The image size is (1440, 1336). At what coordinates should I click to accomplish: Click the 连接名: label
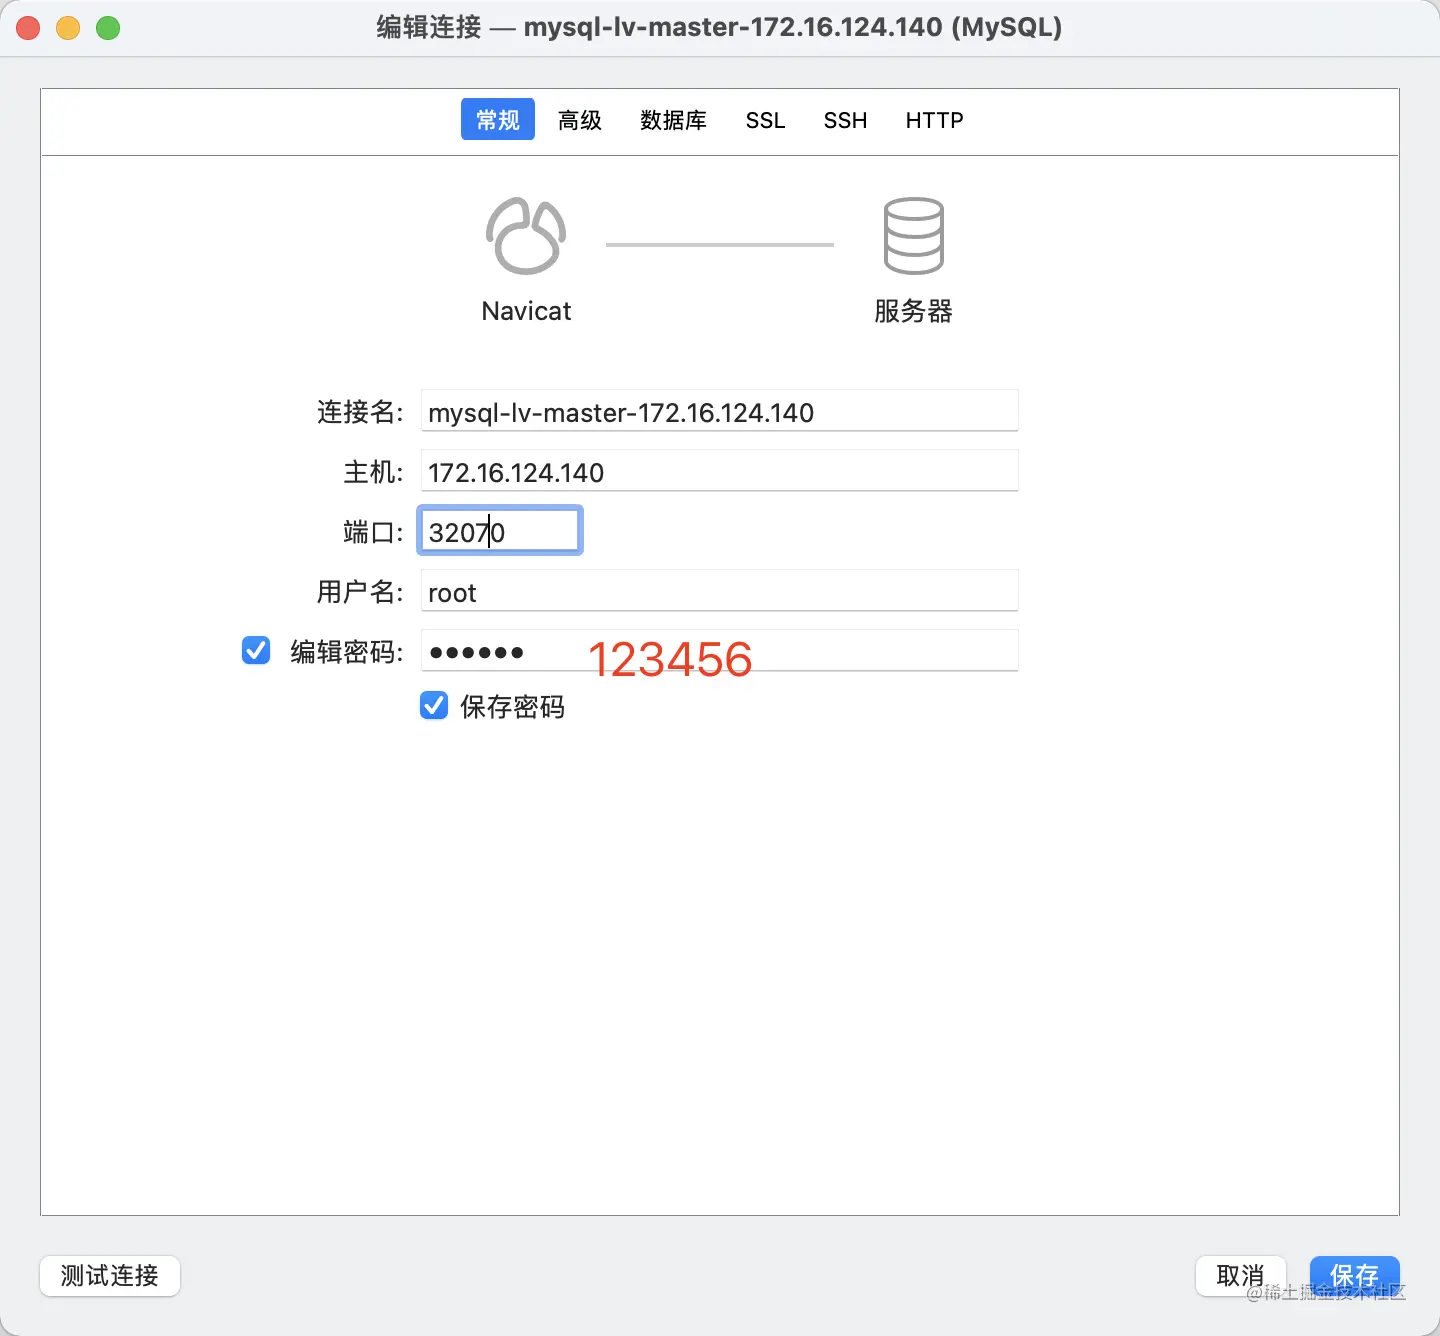360,412
